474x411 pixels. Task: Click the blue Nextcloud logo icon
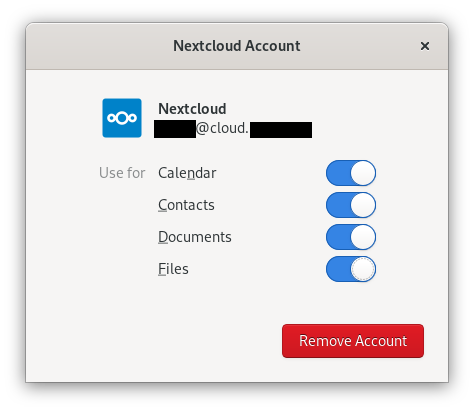122,118
